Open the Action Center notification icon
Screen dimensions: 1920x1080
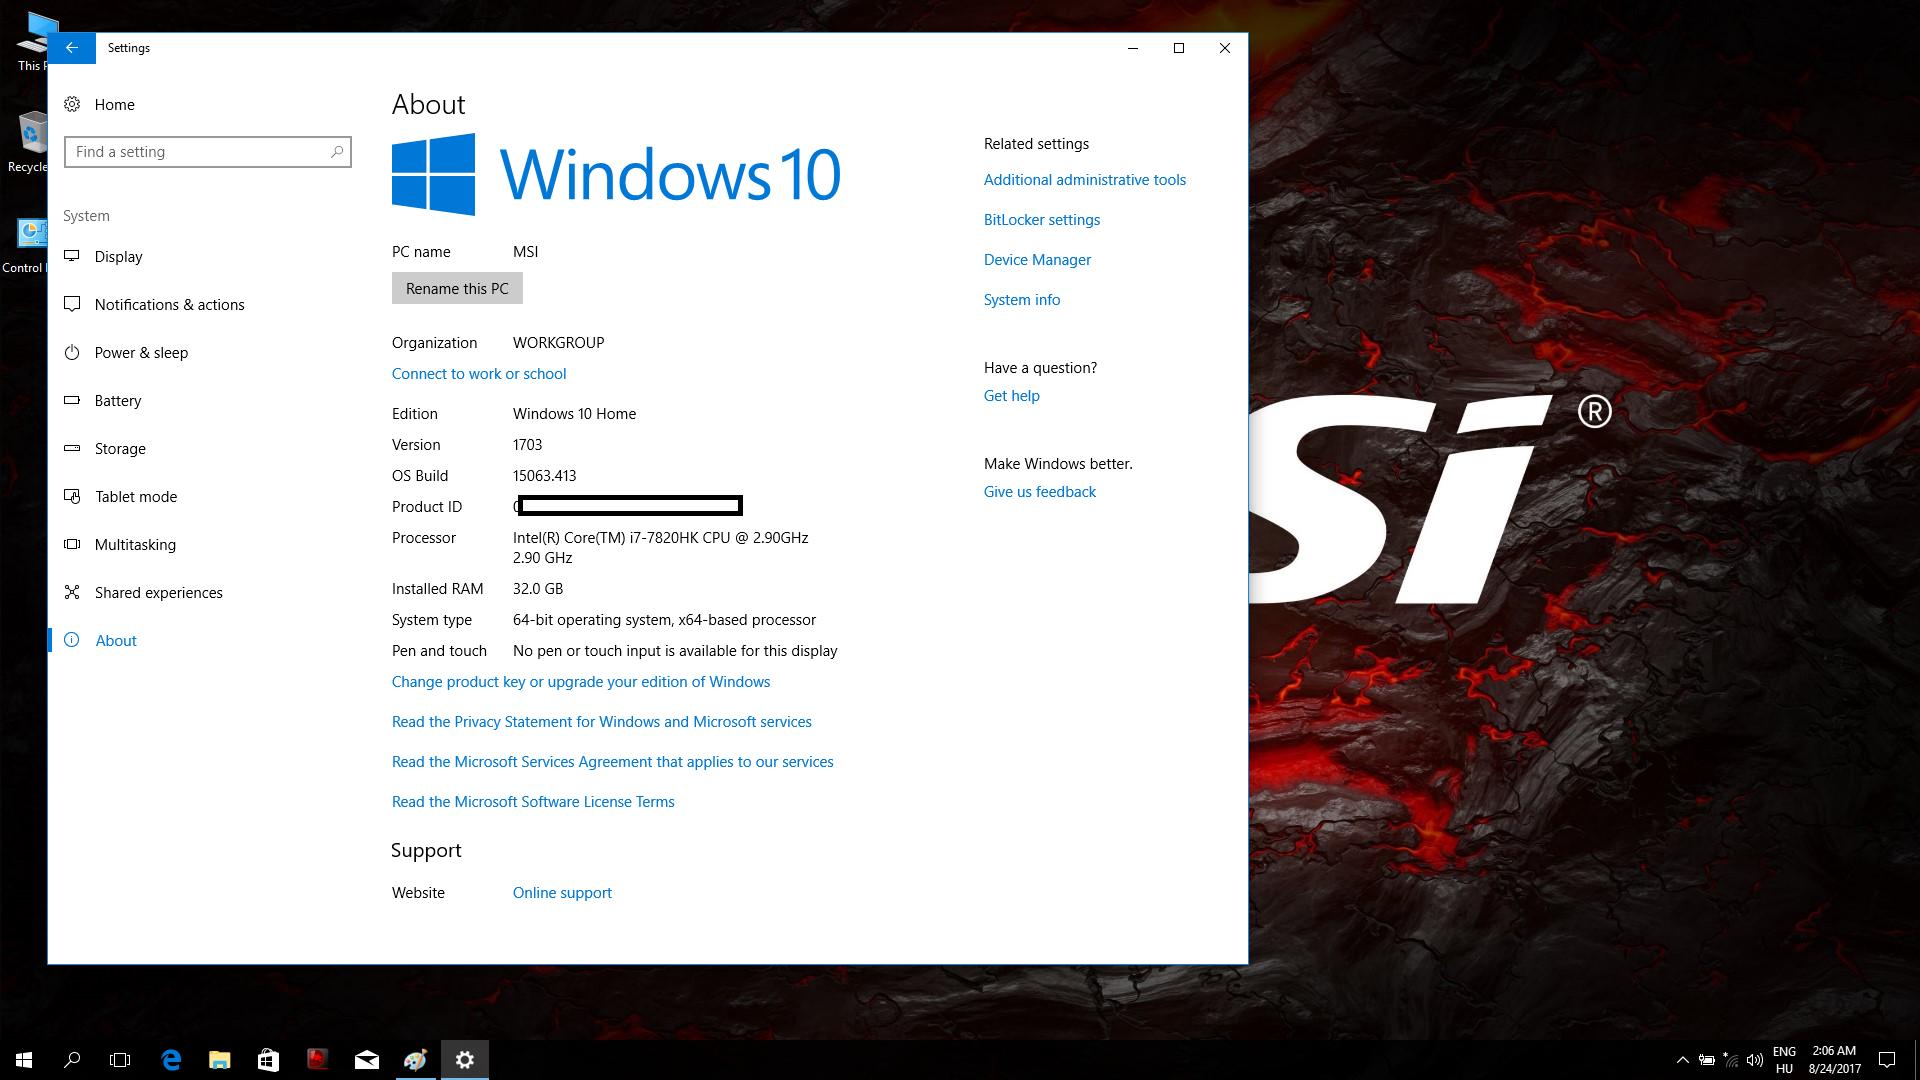(1887, 1060)
